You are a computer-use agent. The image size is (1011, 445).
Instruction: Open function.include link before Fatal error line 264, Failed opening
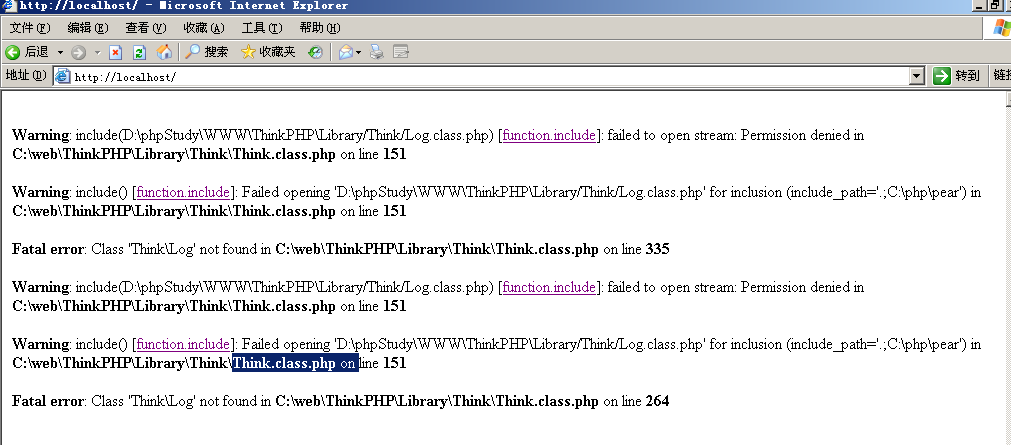point(183,344)
